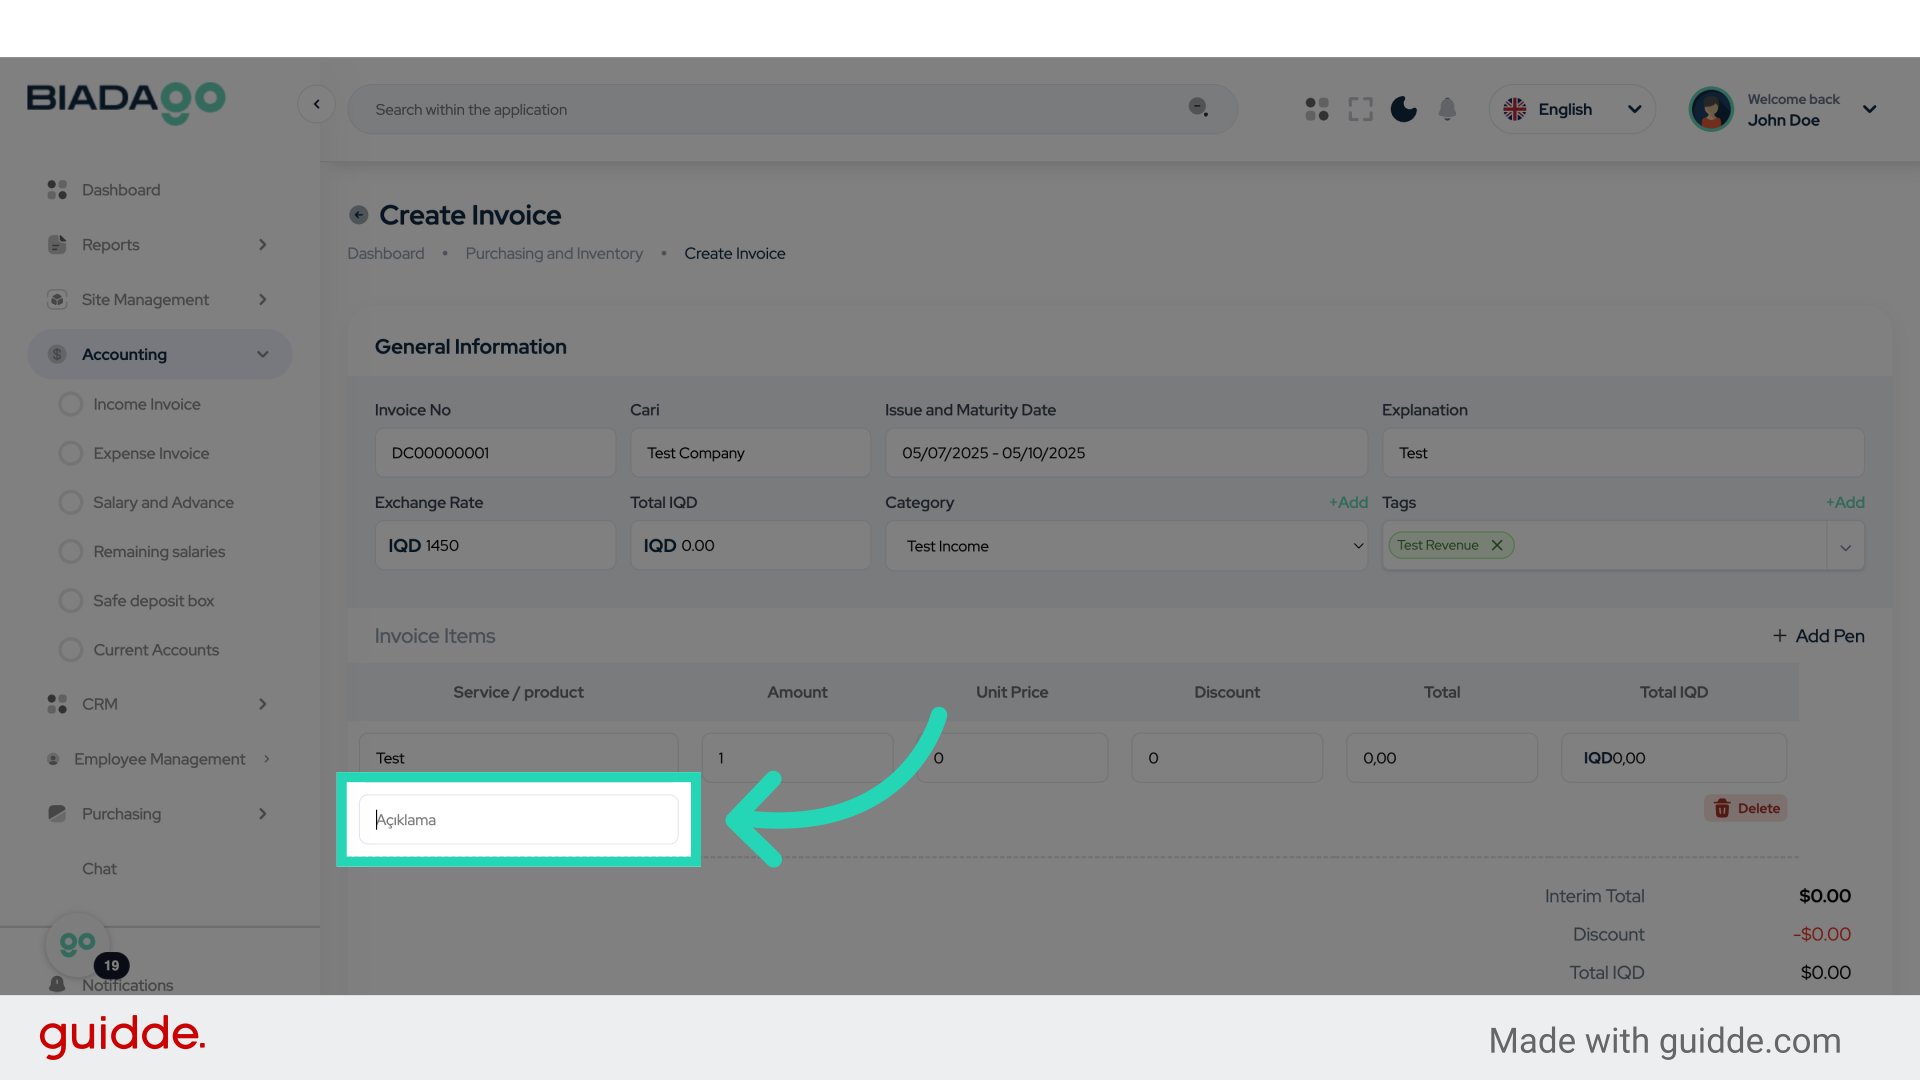Screen dimensions: 1920x1080
Task: Click the Add Pen button
Action: pyautogui.click(x=1818, y=636)
